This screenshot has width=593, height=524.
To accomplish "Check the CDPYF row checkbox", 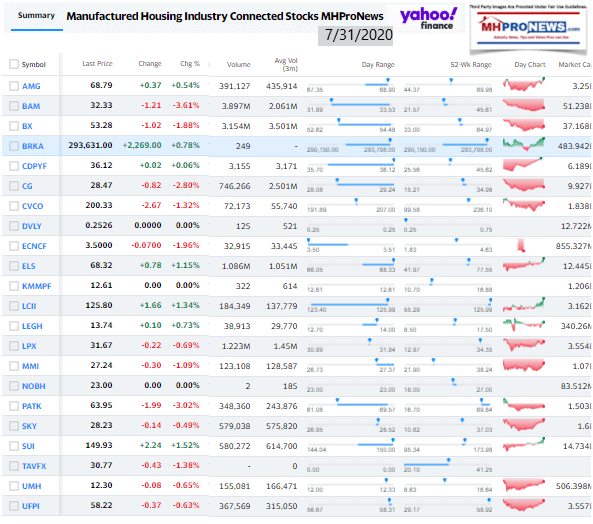I will (14, 166).
